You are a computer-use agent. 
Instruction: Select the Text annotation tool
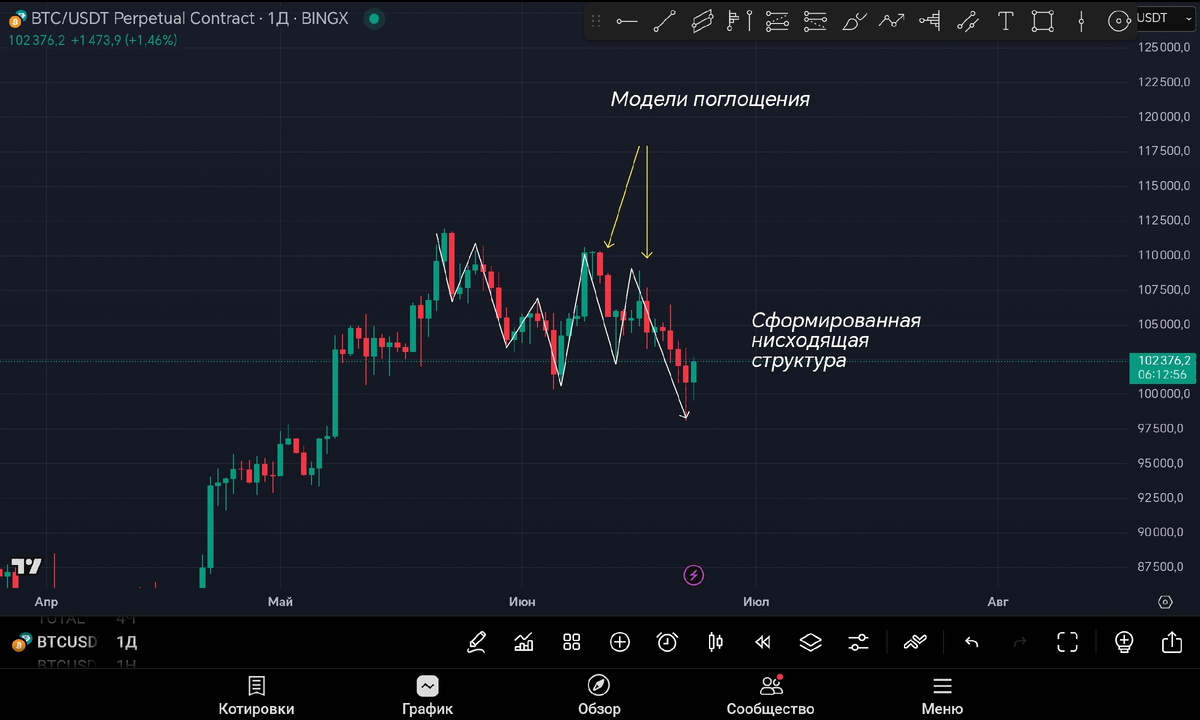tap(1005, 21)
